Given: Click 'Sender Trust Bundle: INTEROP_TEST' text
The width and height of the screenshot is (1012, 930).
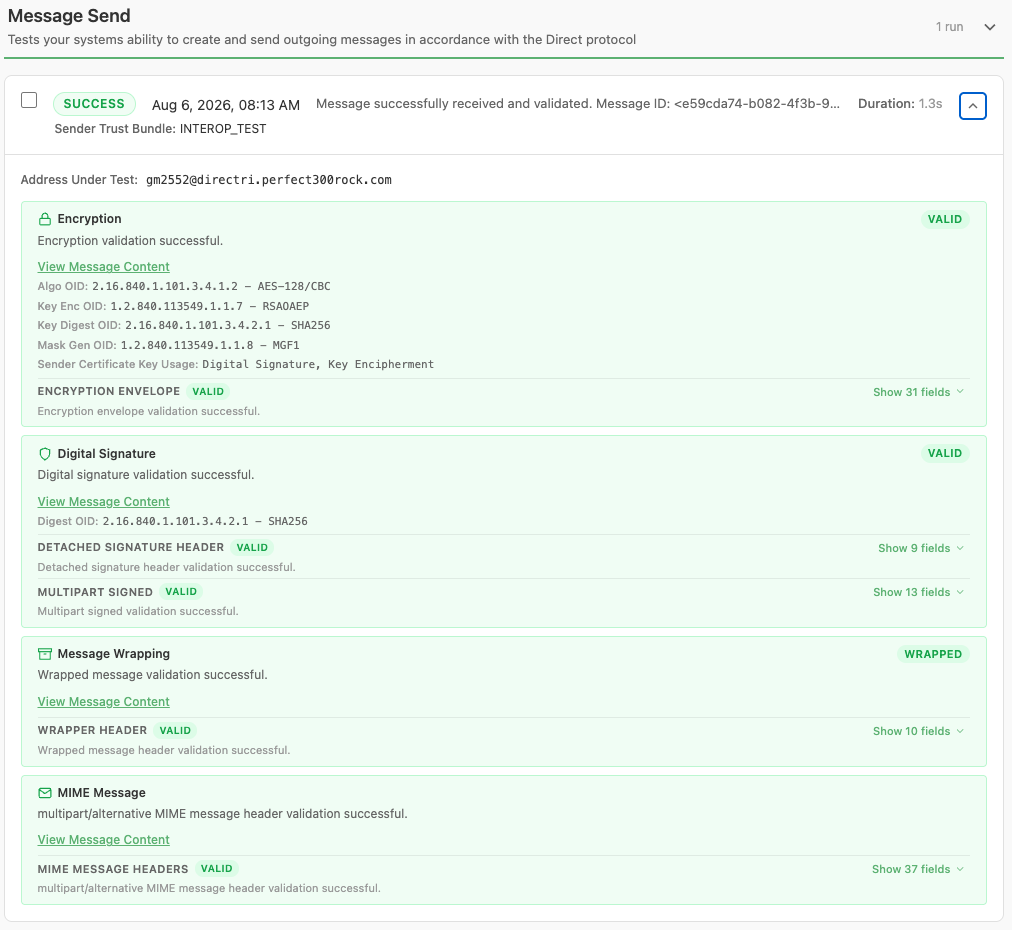Looking at the screenshot, I should click(160, 129).
